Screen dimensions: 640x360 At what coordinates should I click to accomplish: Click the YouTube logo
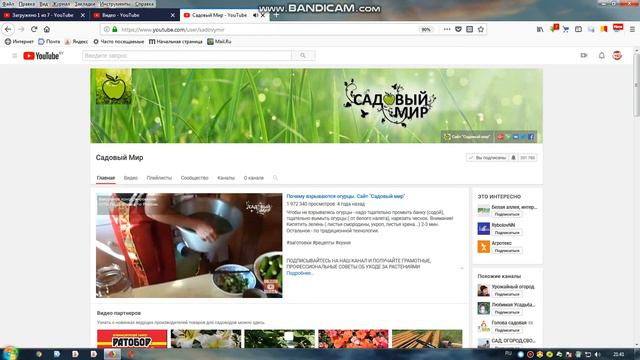click(x=43, y=56)
